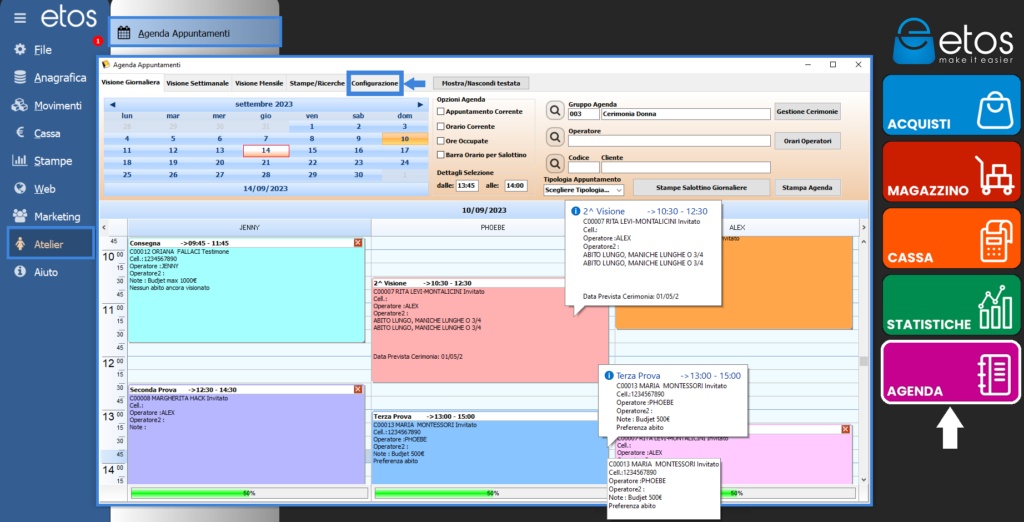Screen dimensions: 1024x522
Task: Click the File gear icon in sidebar
Action: (20, 50)
